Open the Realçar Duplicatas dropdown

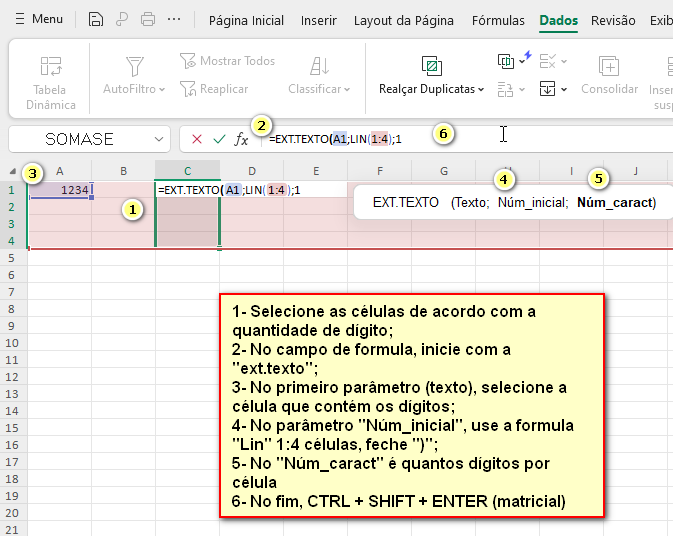tap(431, 89)
